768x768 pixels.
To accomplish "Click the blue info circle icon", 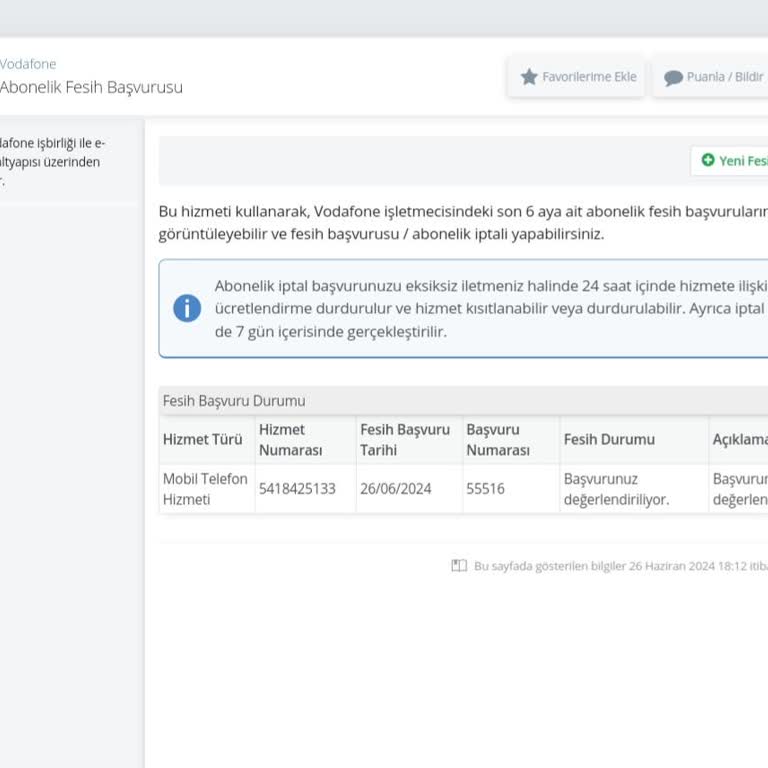I will [x=187, y=308].
